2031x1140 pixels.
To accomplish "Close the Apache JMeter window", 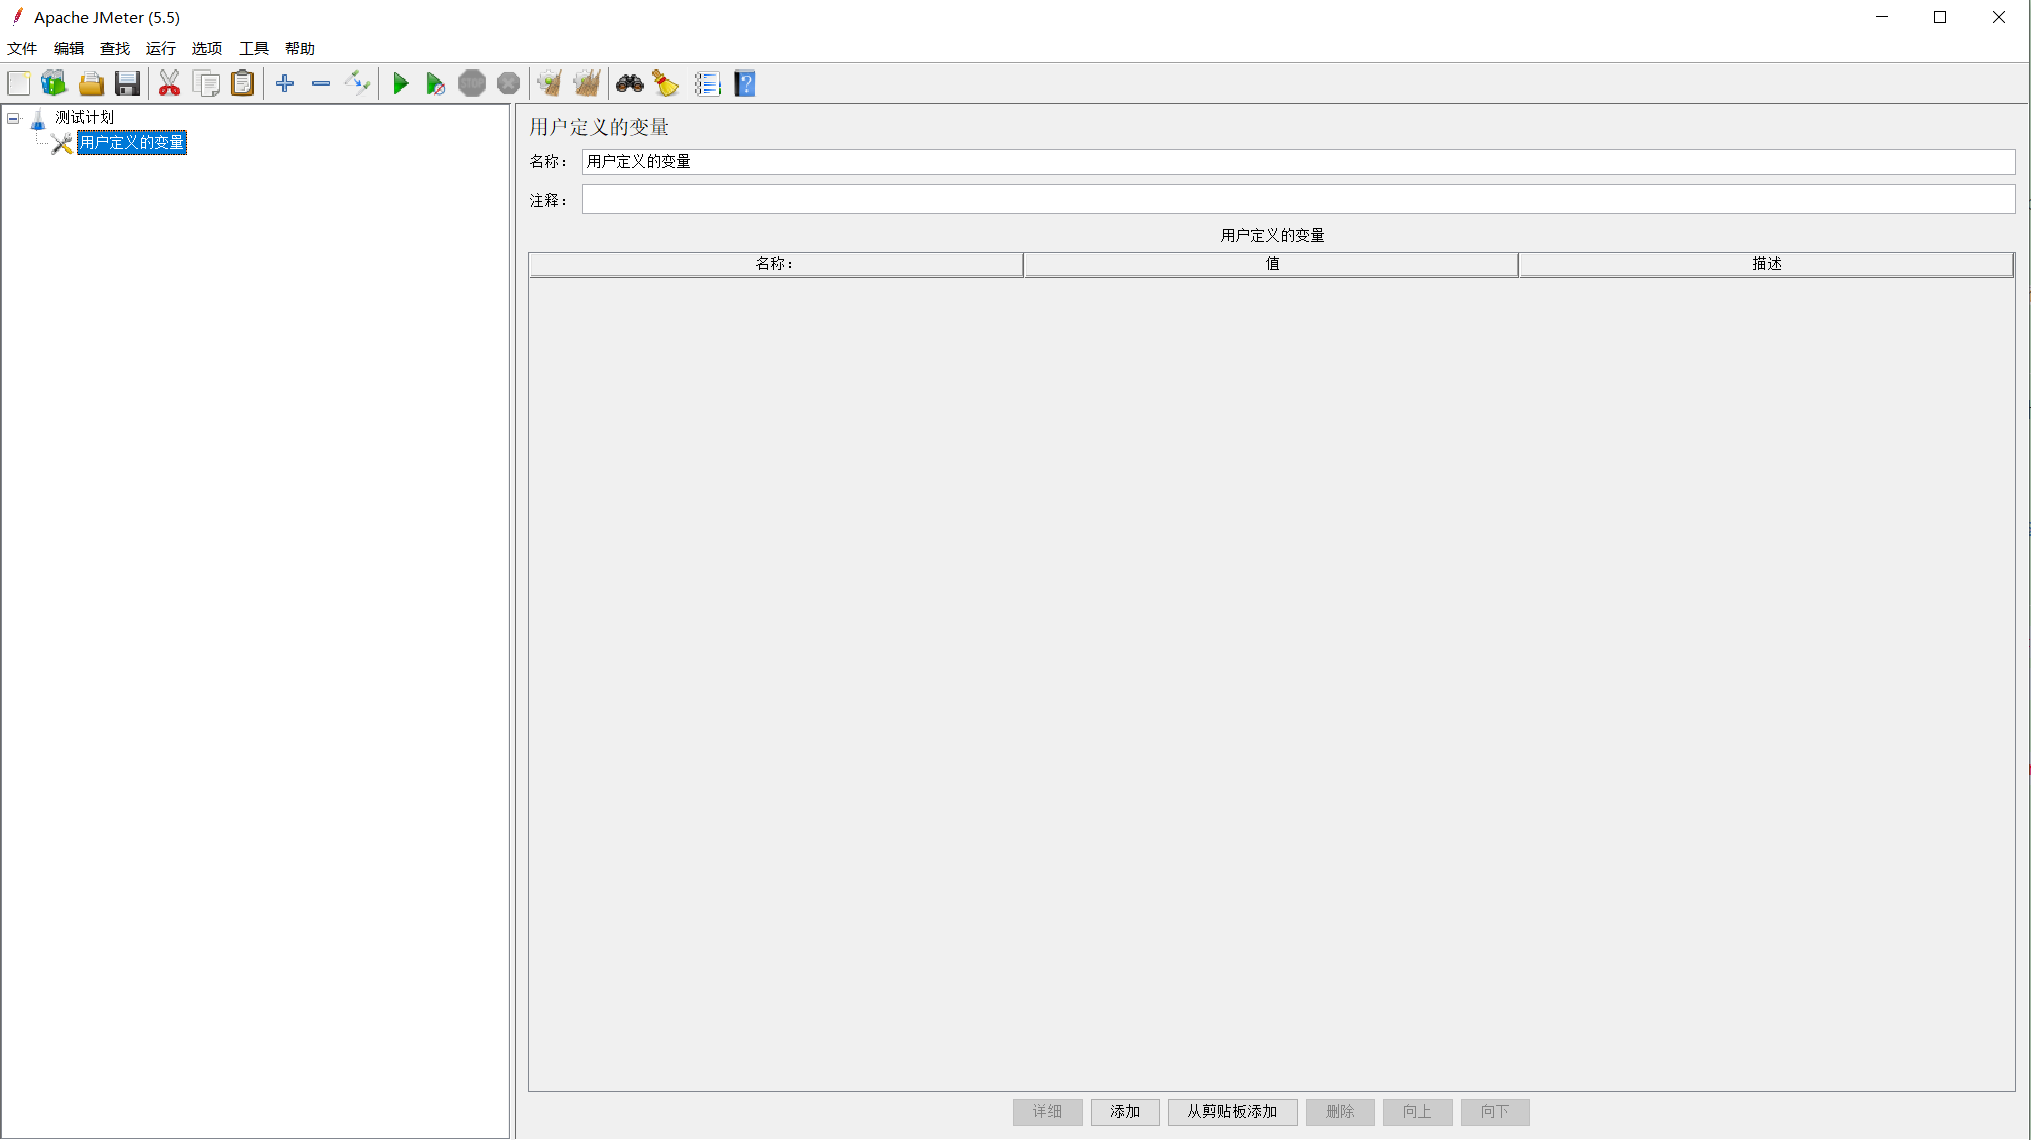I will (1998, 17).
